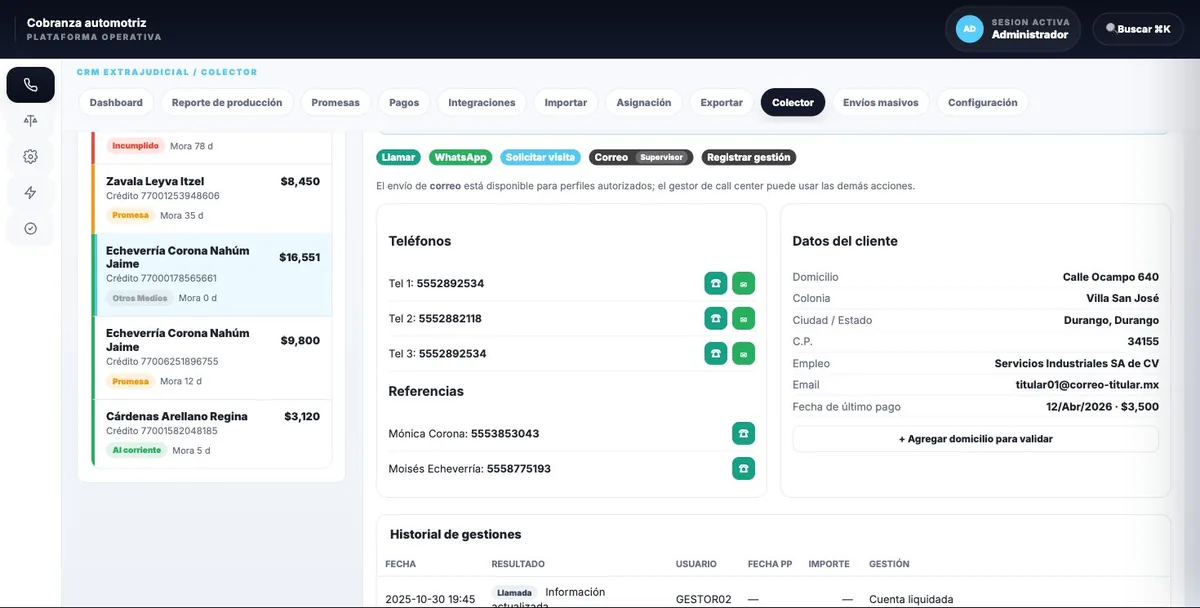Image resolution: width=1200 pixels, height=608 pixels.
Task: Click the Incumplido status badge
Action: [135, 146]
